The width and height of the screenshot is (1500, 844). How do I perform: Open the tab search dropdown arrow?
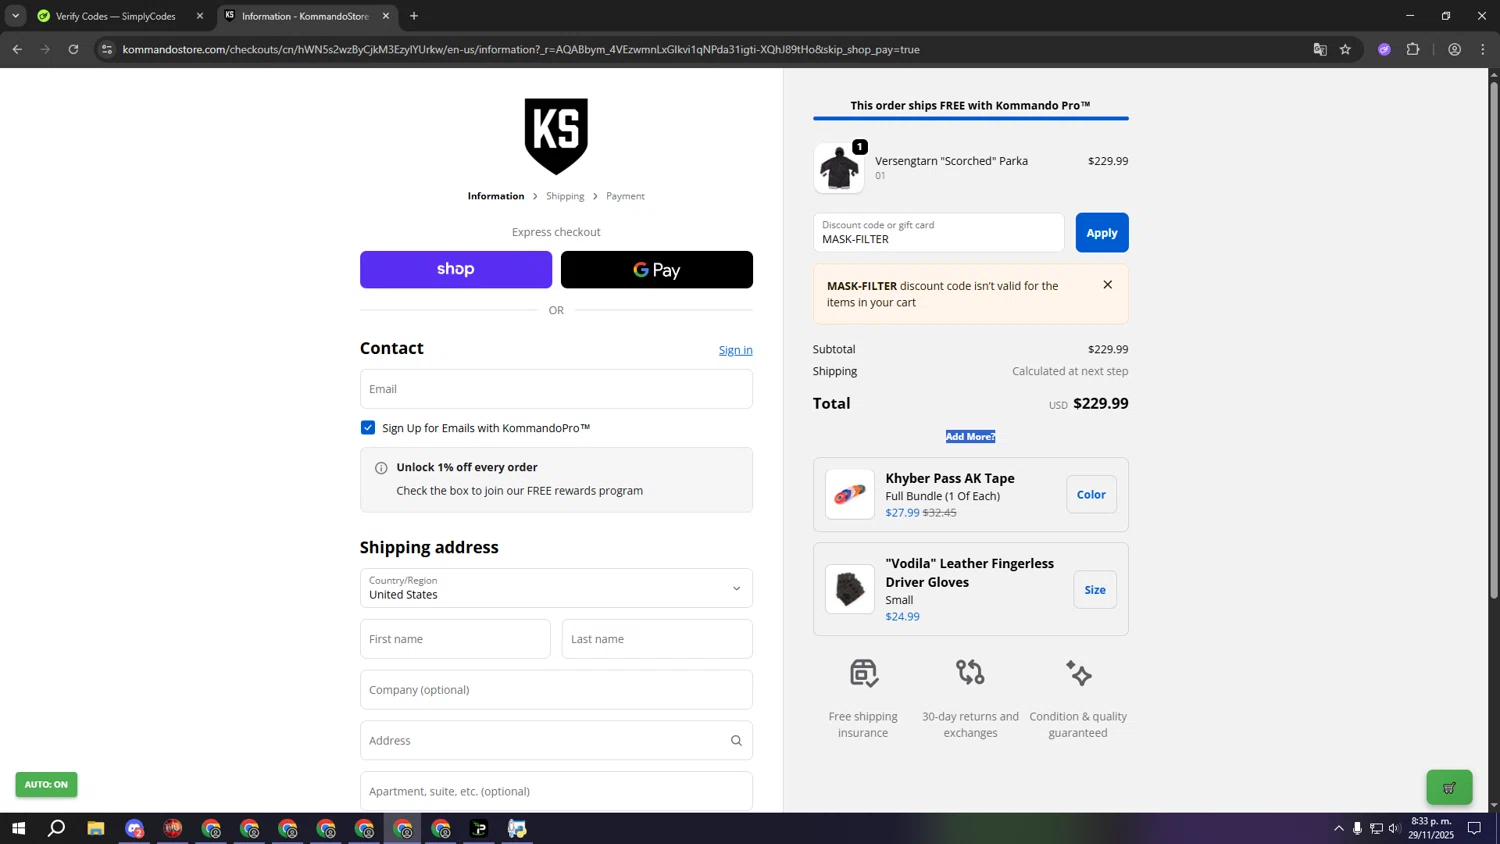15,16
